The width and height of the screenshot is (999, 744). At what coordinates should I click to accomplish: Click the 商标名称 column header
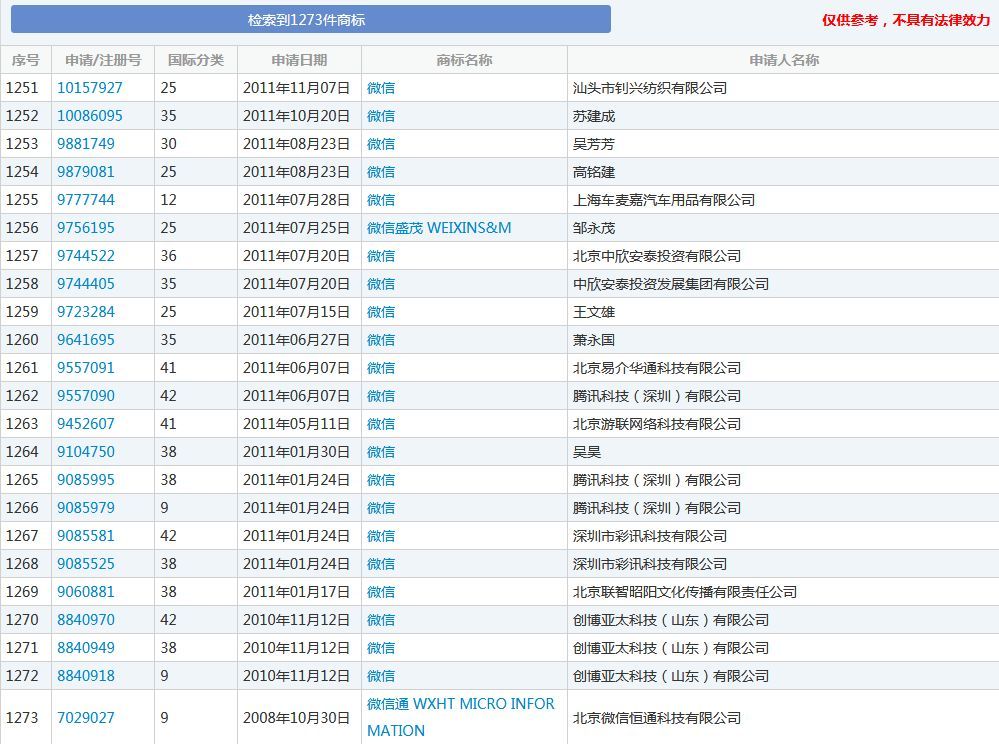point(464,60)
